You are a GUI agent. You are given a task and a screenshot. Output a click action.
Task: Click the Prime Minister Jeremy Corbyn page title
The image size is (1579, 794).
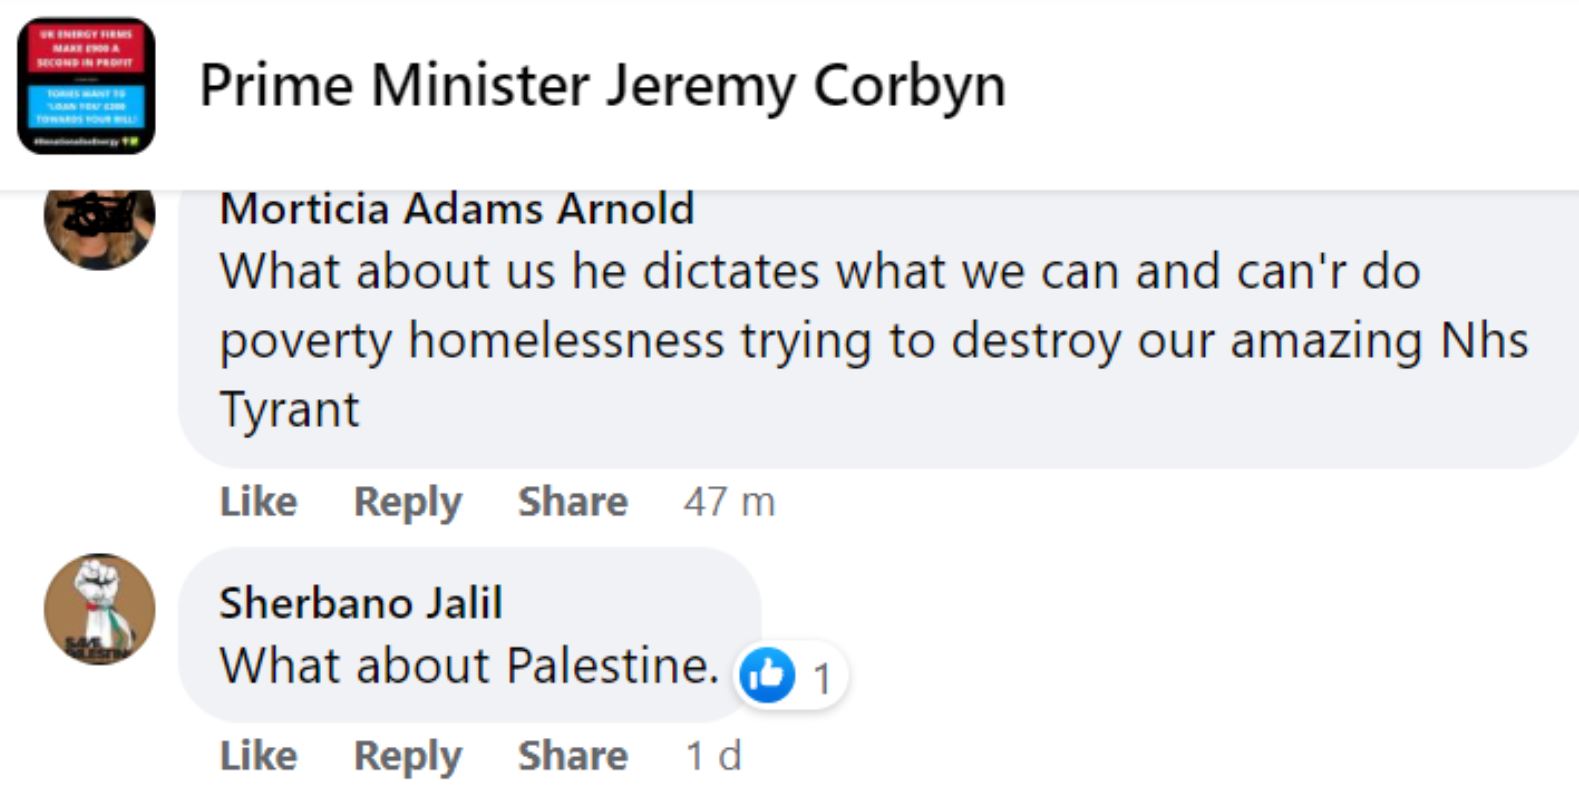pos(602,85)
